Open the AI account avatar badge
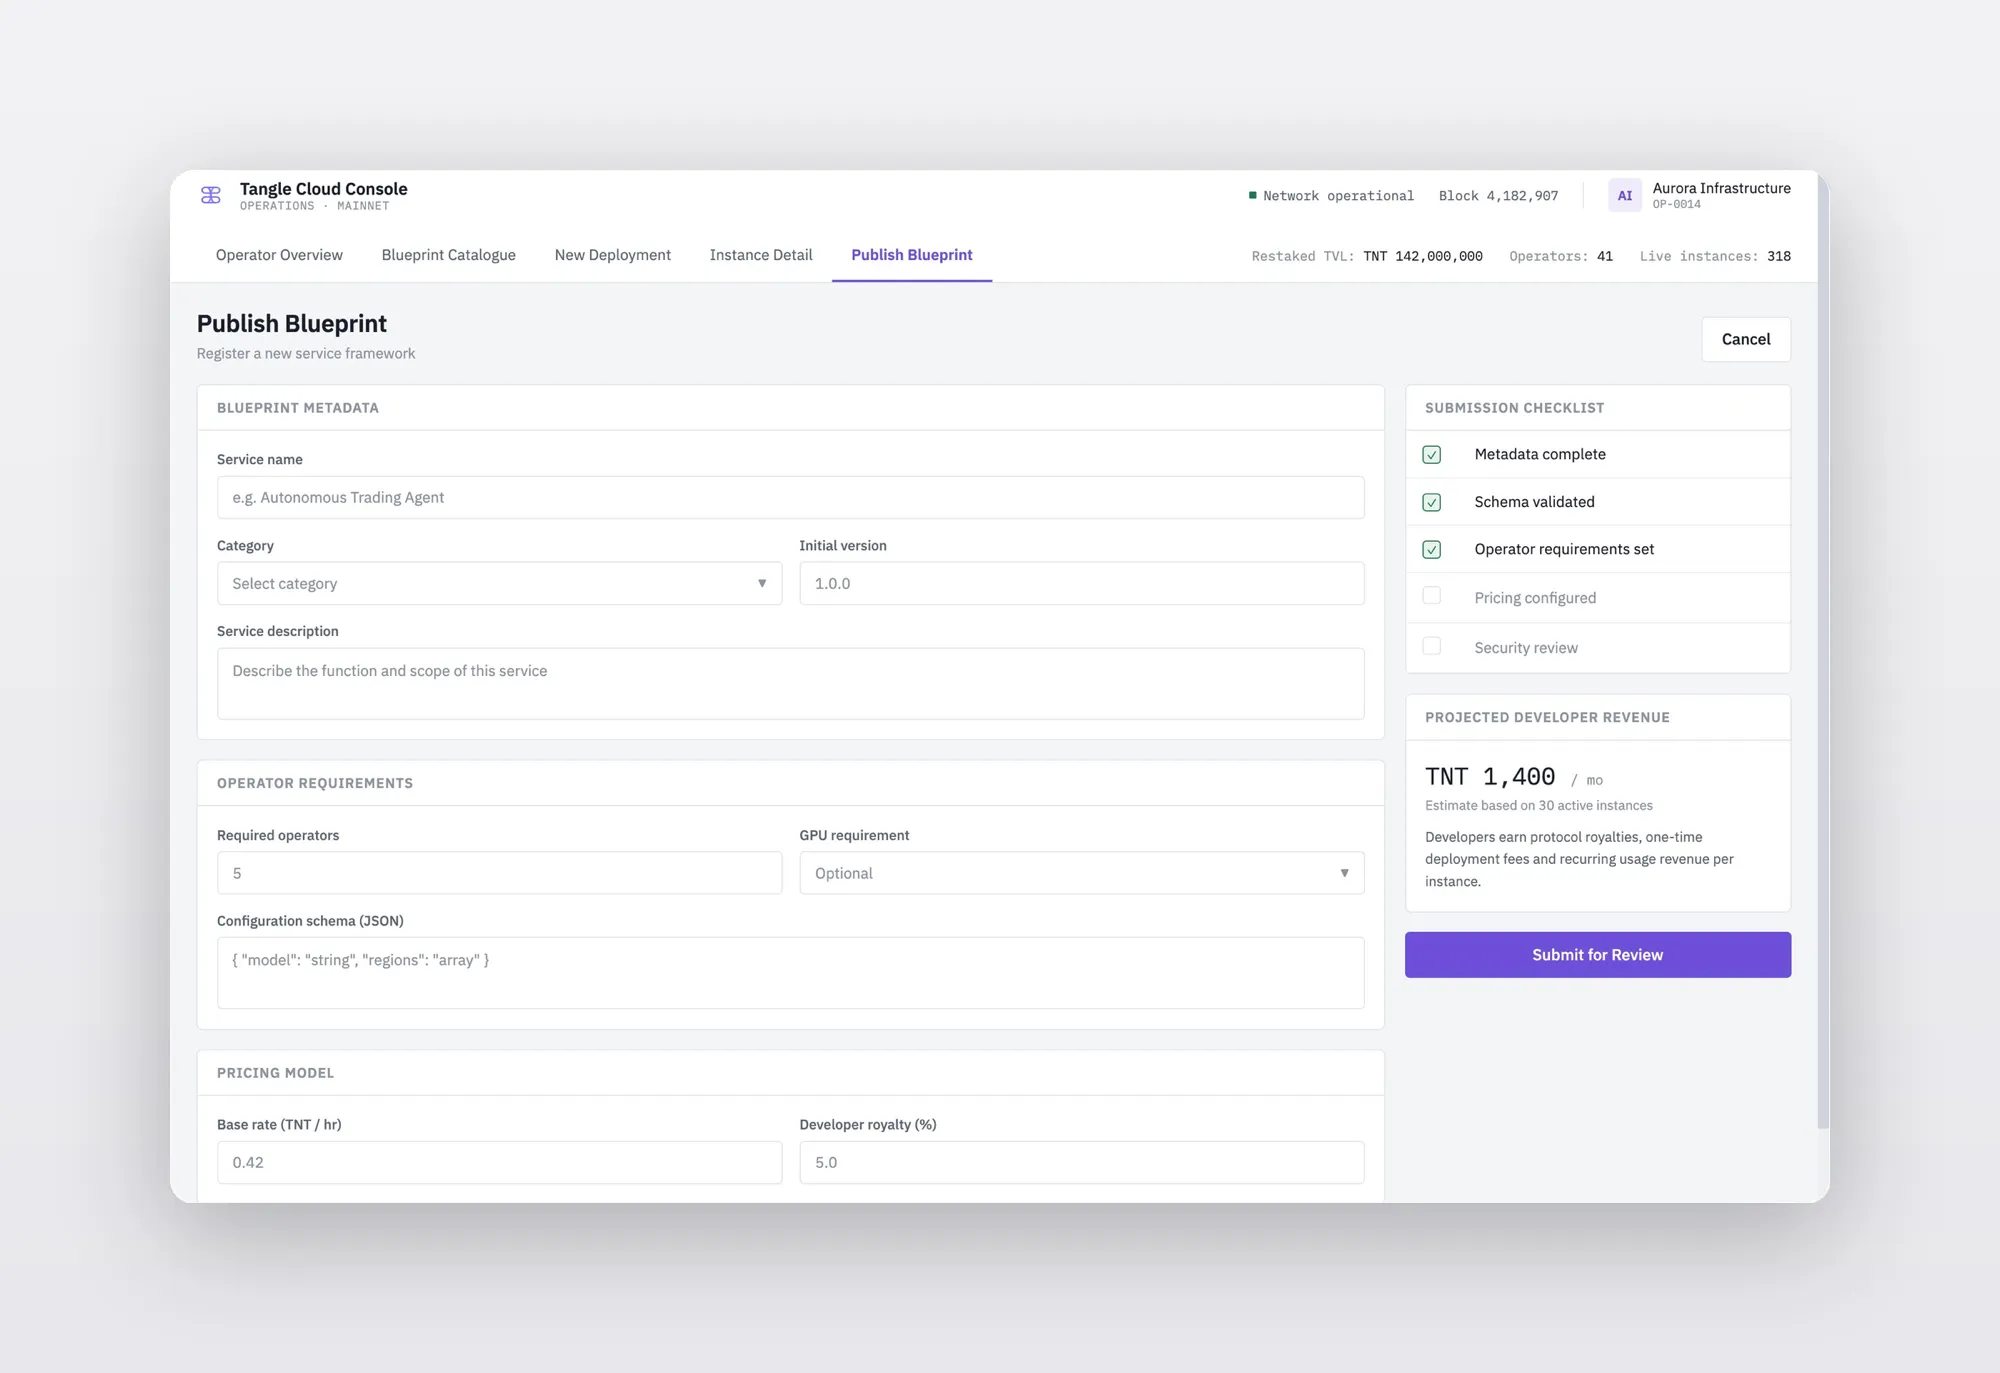 point(1625,196)
